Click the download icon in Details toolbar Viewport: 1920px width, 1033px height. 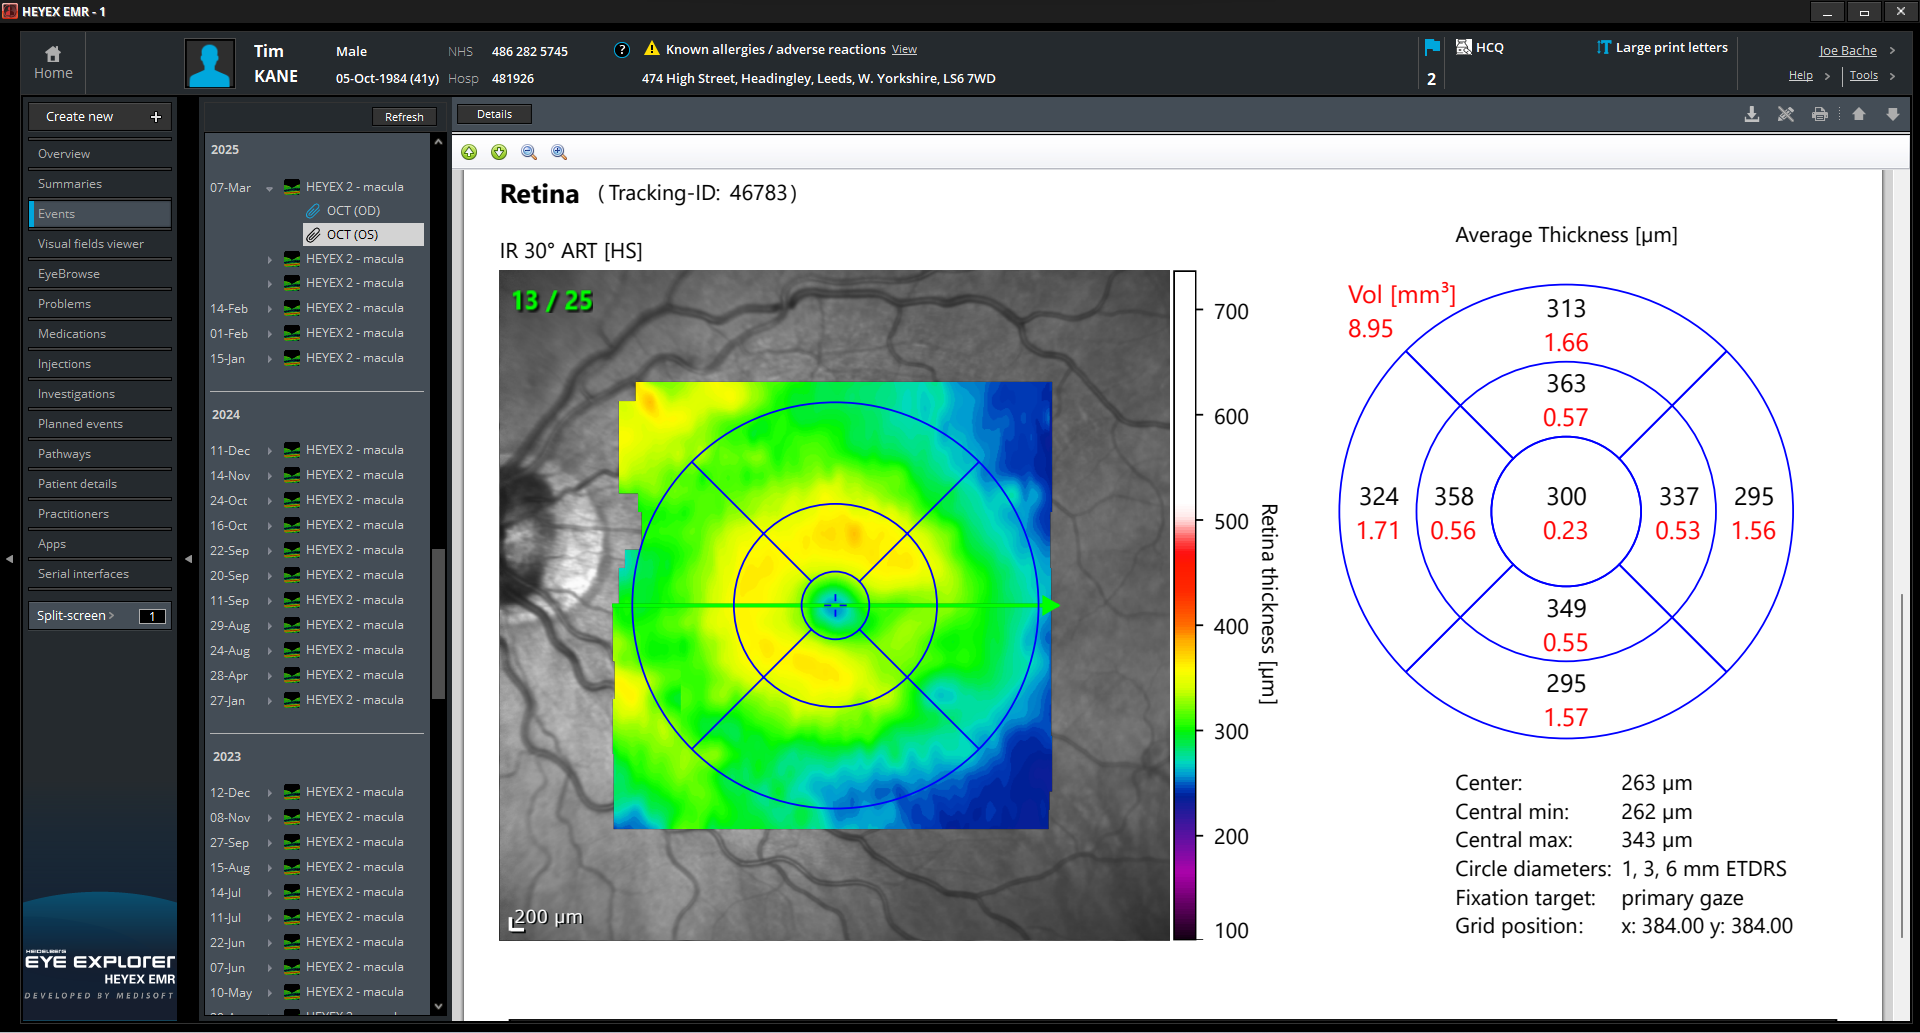click(1752, 115)
